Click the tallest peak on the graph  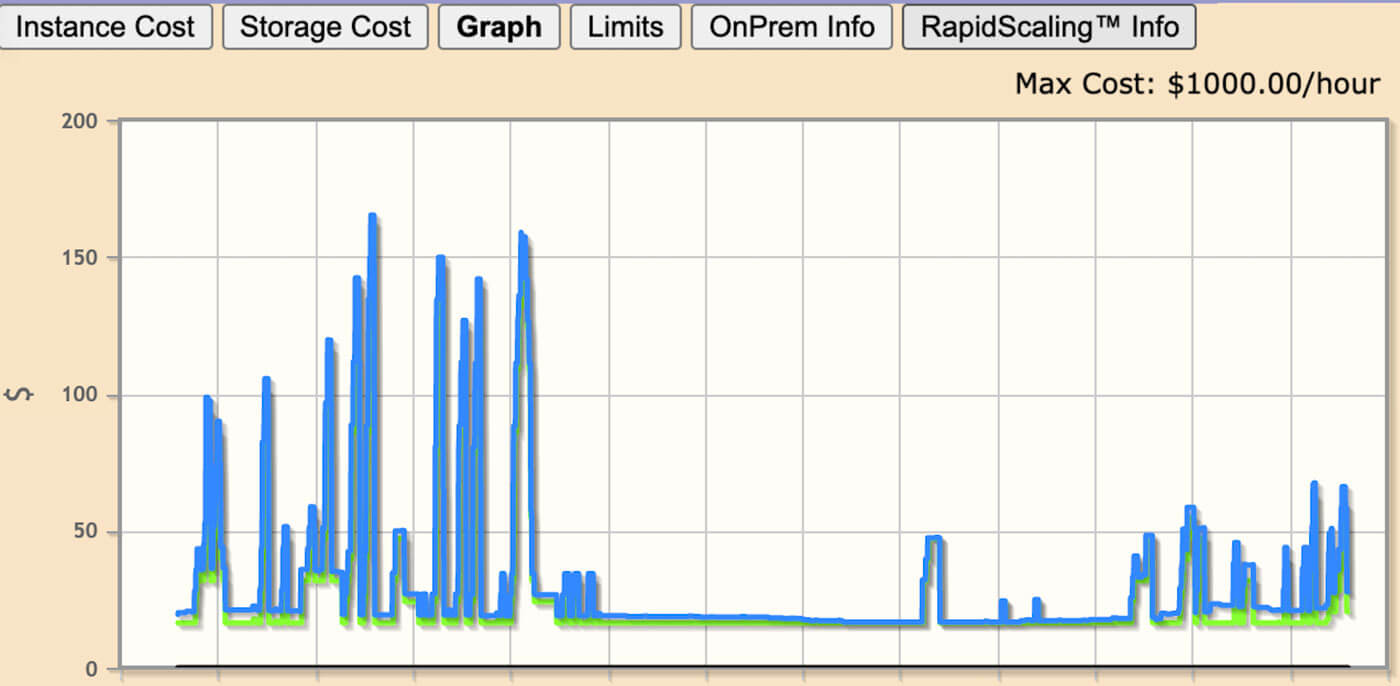[372, 216]
